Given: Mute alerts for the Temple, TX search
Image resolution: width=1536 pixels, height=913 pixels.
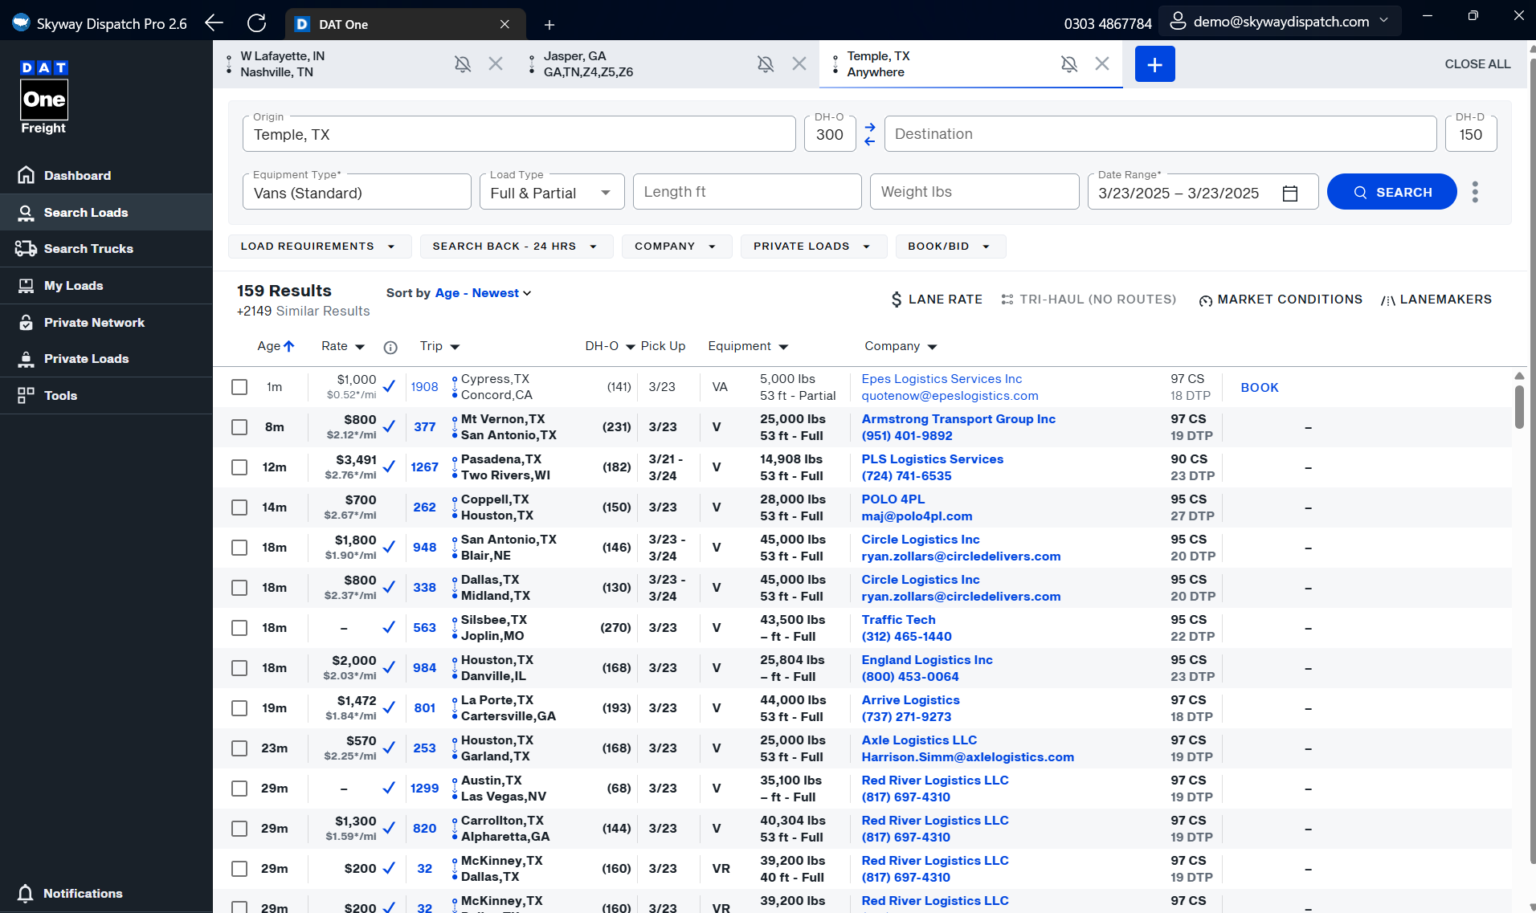Looking at the screenshot, I should pyautogui.click(x=1069, y=64).
